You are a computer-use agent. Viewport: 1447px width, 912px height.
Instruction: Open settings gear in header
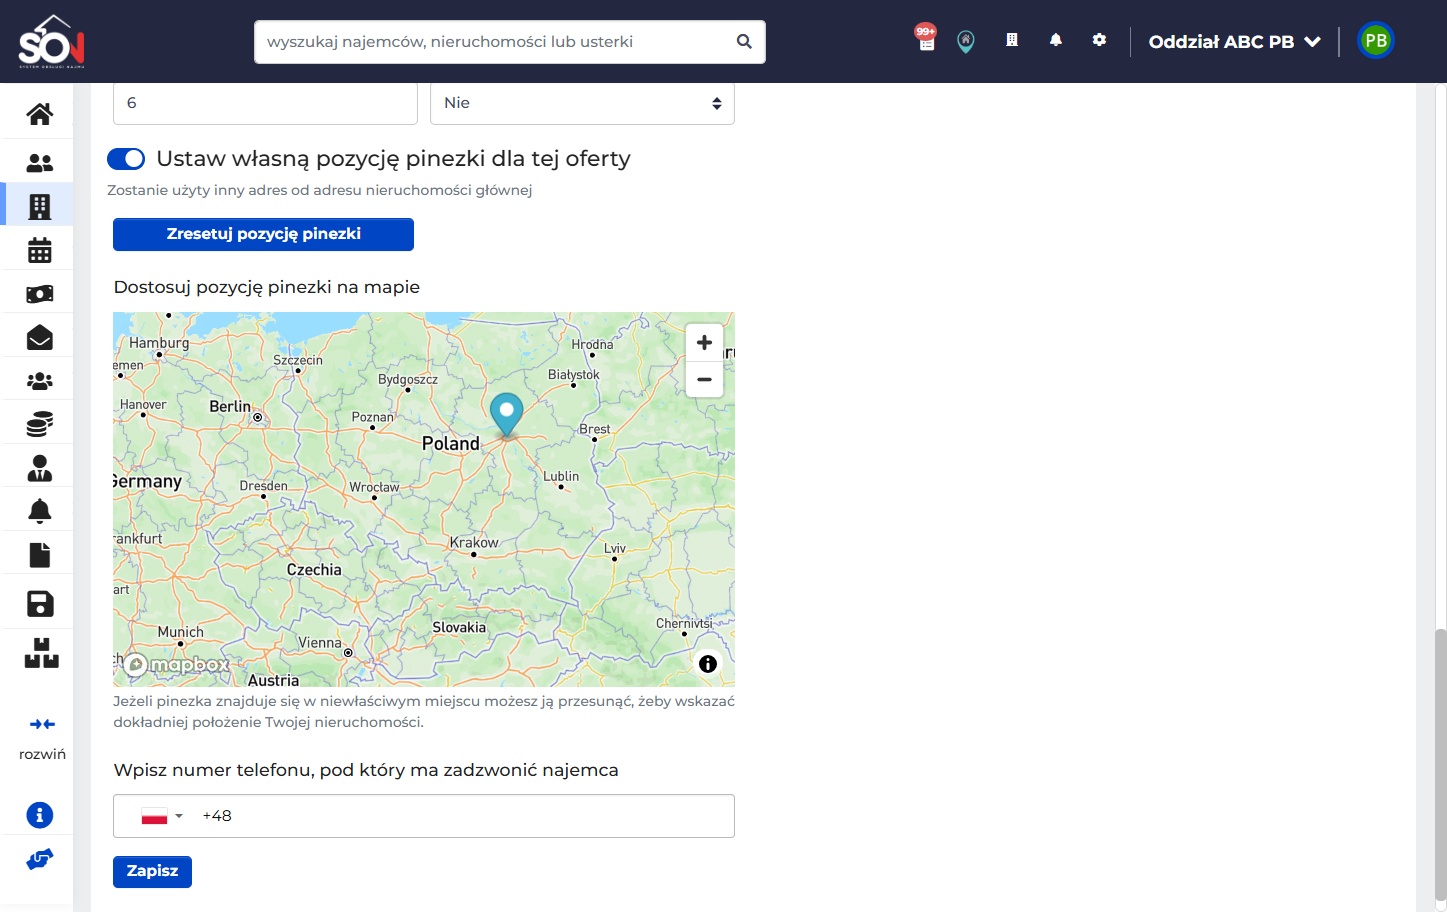[1099, 40]
